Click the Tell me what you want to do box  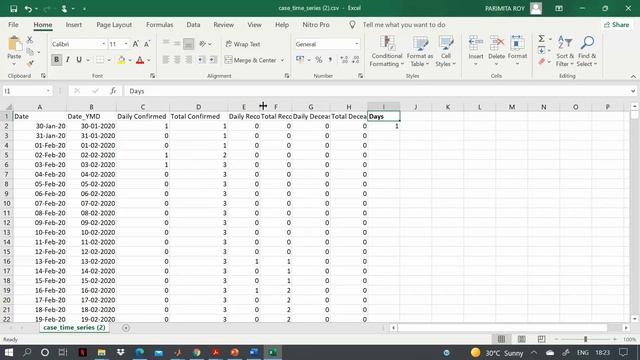tap(404, 24)
